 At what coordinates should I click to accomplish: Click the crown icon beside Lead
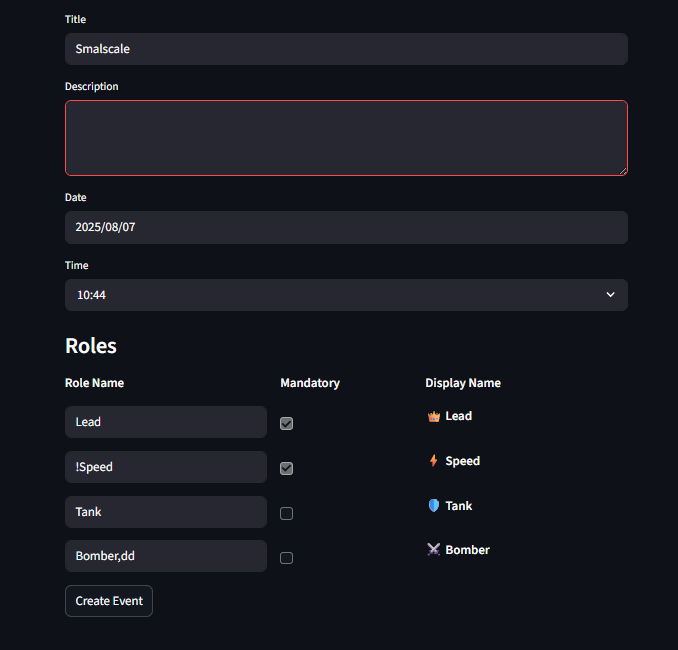coord(433,416)
